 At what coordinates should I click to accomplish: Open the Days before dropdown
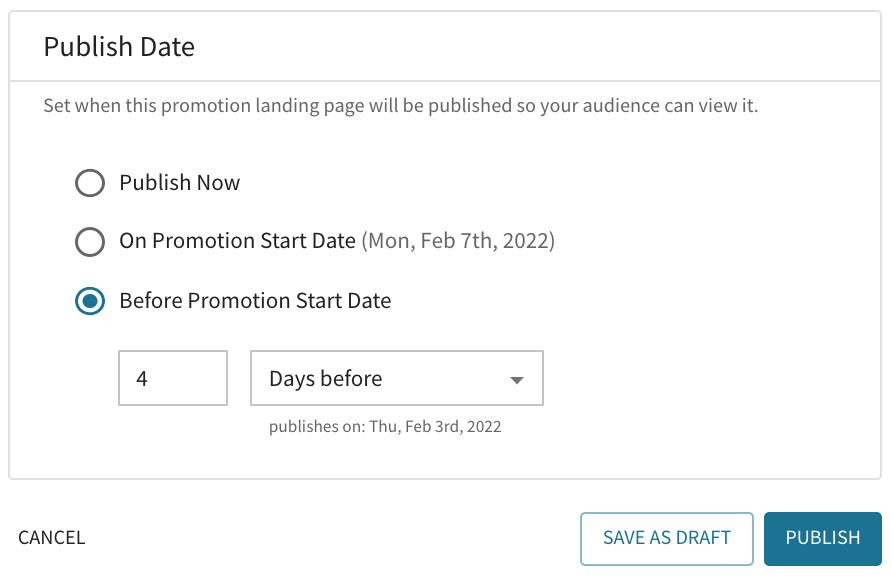click(396, 378)
